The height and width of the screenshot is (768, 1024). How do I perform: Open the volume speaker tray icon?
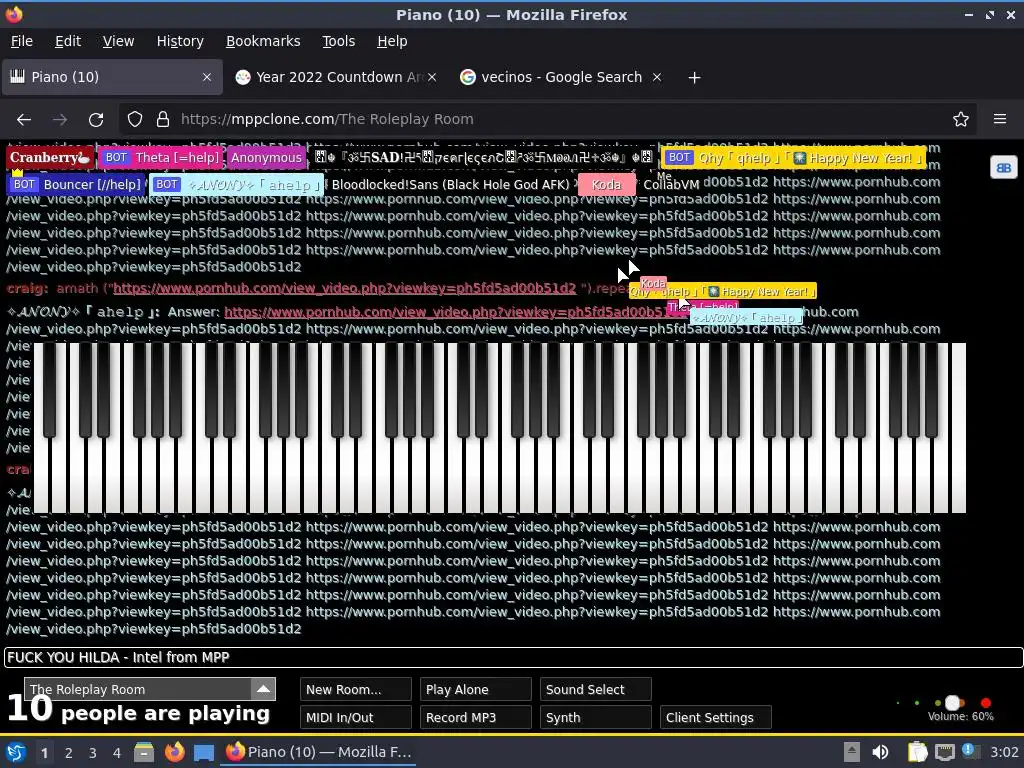point(880,752)
